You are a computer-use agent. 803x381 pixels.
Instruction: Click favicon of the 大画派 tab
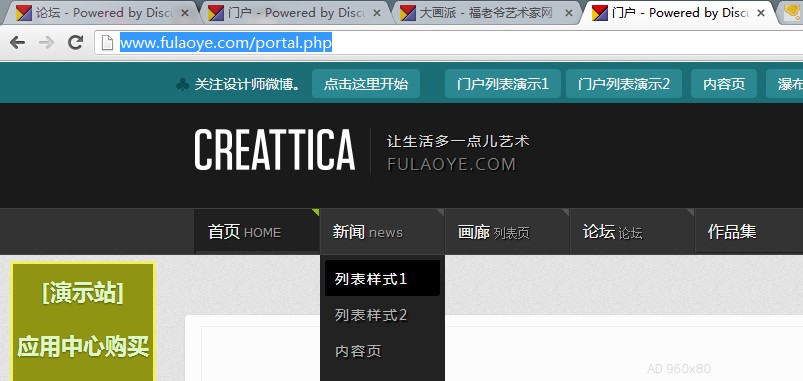click(x=407, y=13)
